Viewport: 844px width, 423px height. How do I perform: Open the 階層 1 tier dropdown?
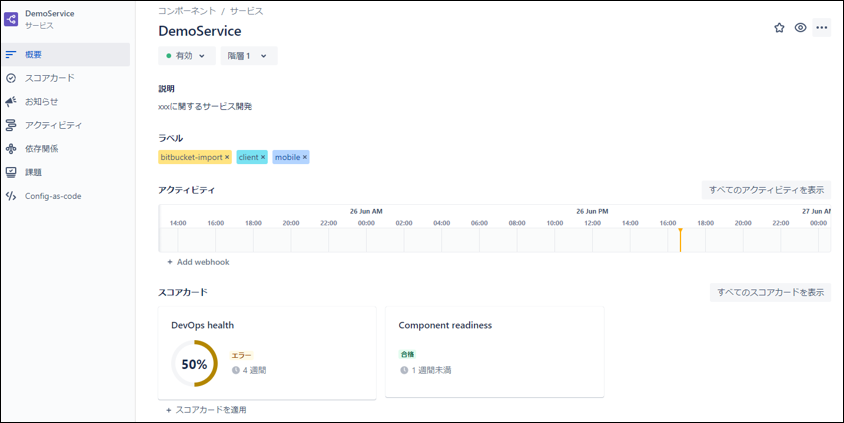249,56
